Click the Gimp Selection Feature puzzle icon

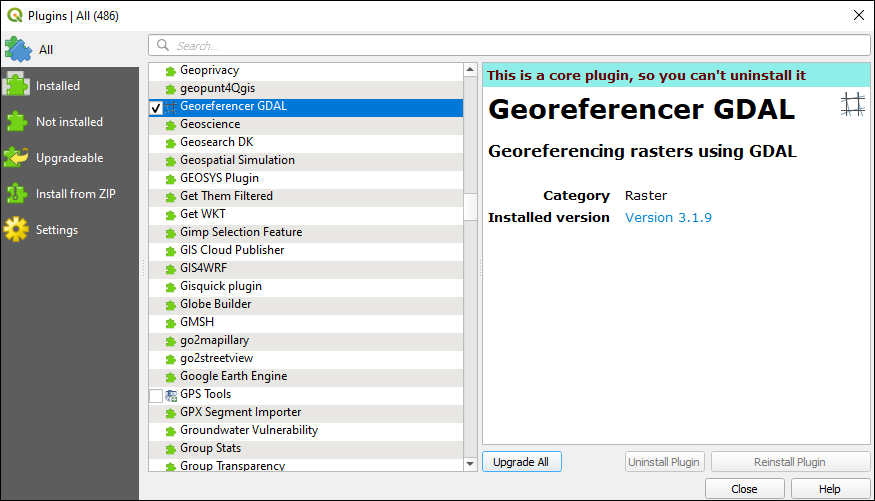(171, 233)
